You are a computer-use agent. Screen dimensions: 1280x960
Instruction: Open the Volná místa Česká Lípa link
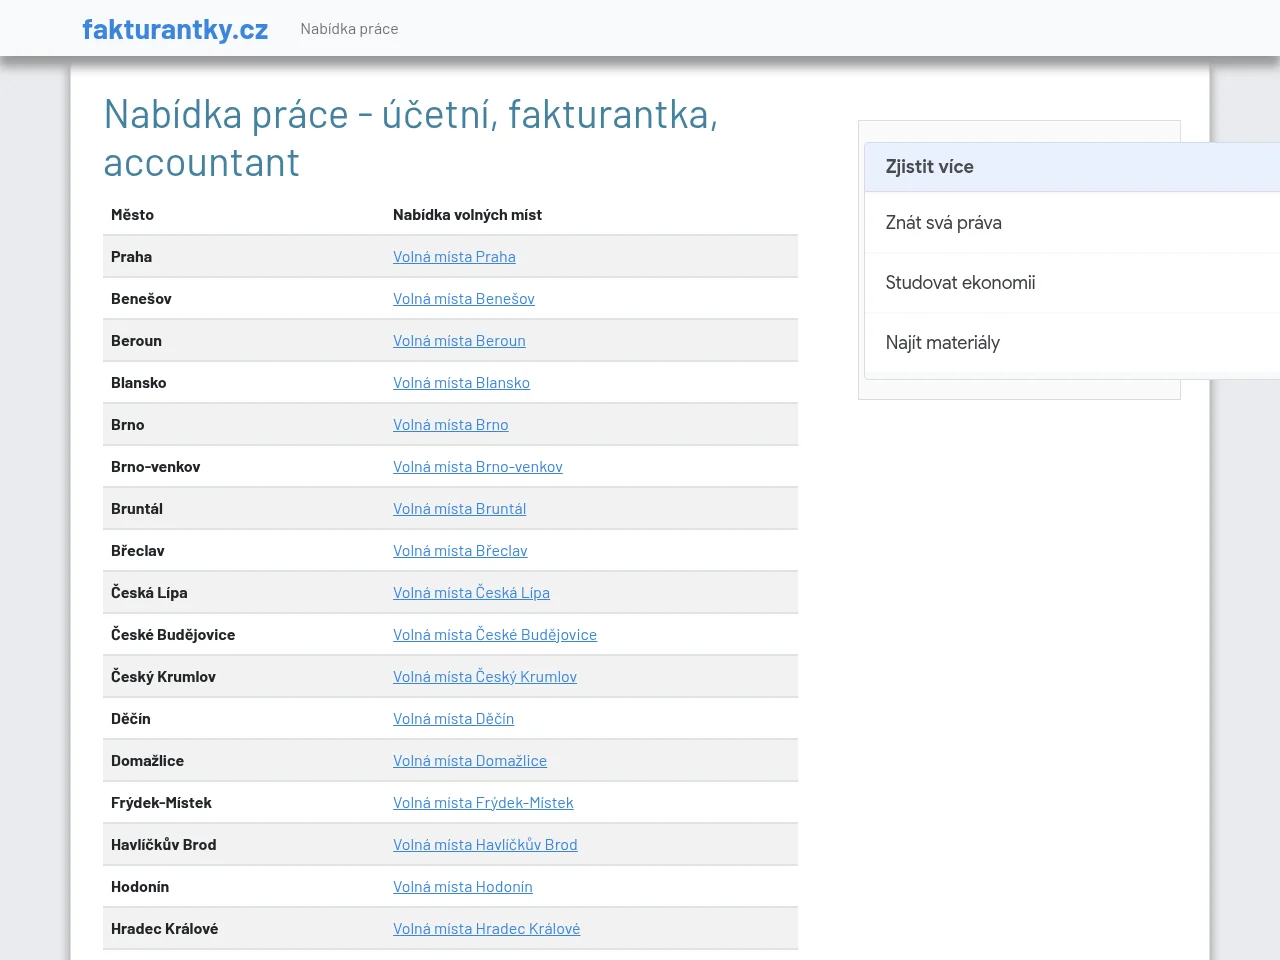pyautogui.click(x=471, y=593)
